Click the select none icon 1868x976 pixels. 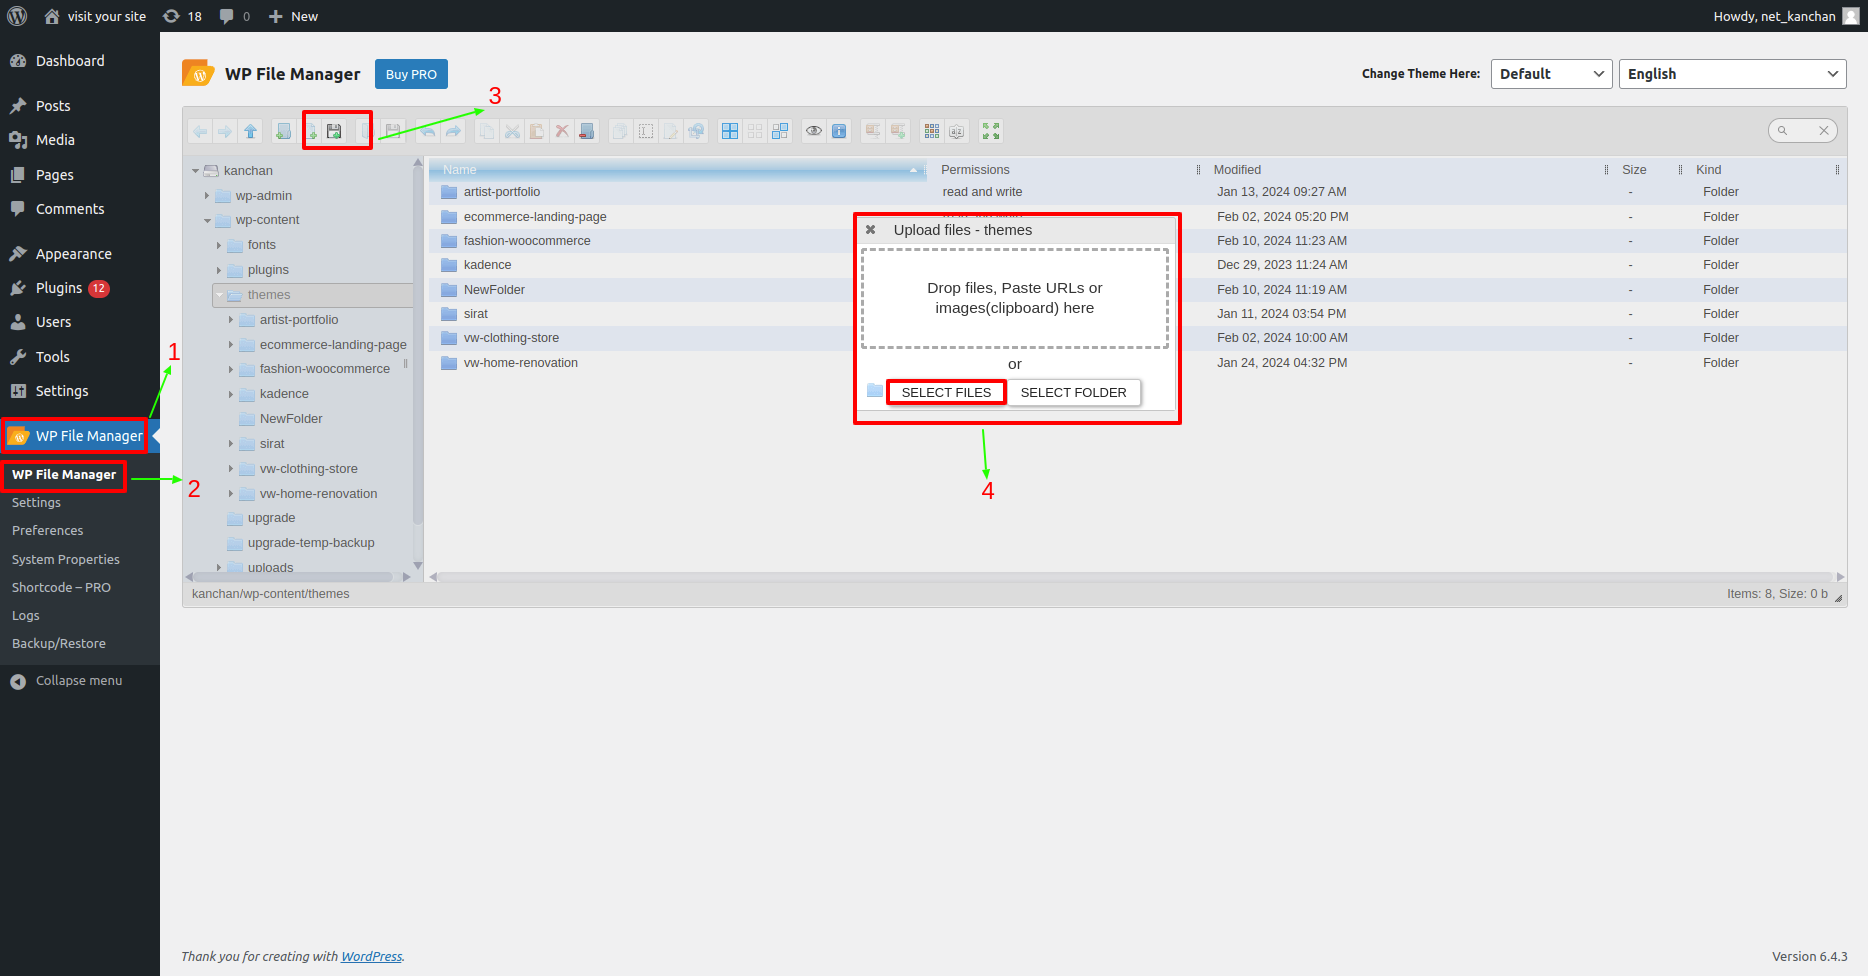pos(755,131)
